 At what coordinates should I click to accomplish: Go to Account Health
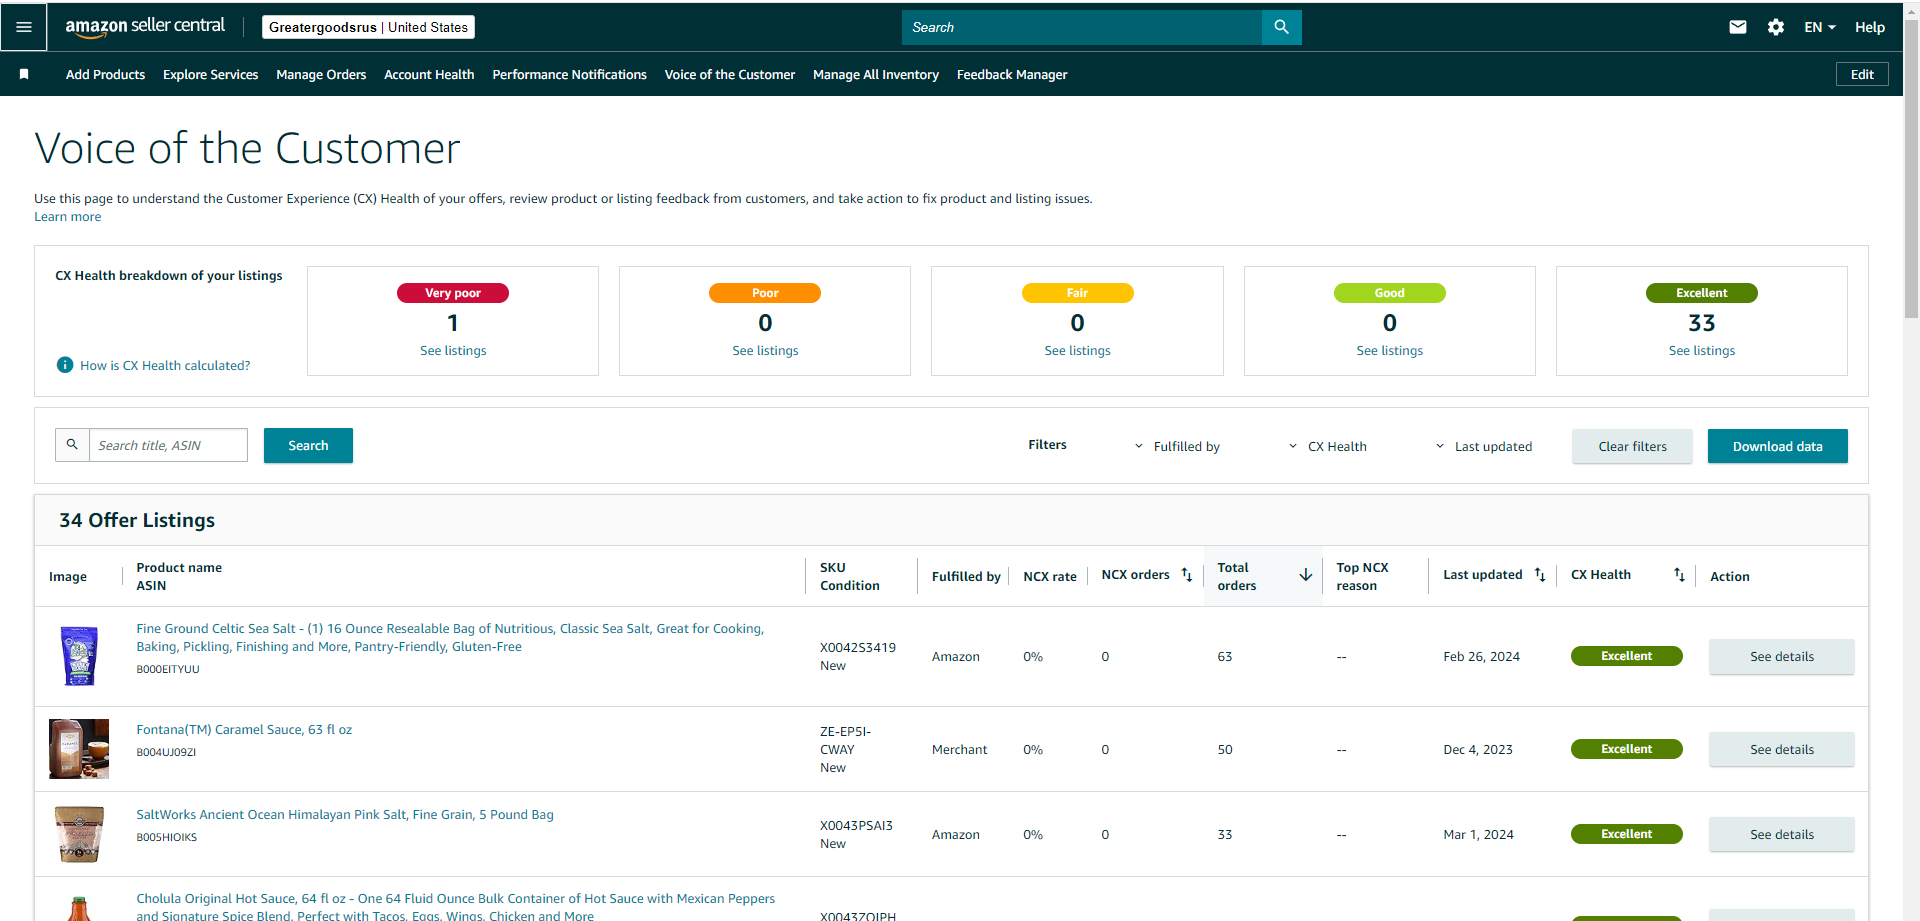coord(429,74)
